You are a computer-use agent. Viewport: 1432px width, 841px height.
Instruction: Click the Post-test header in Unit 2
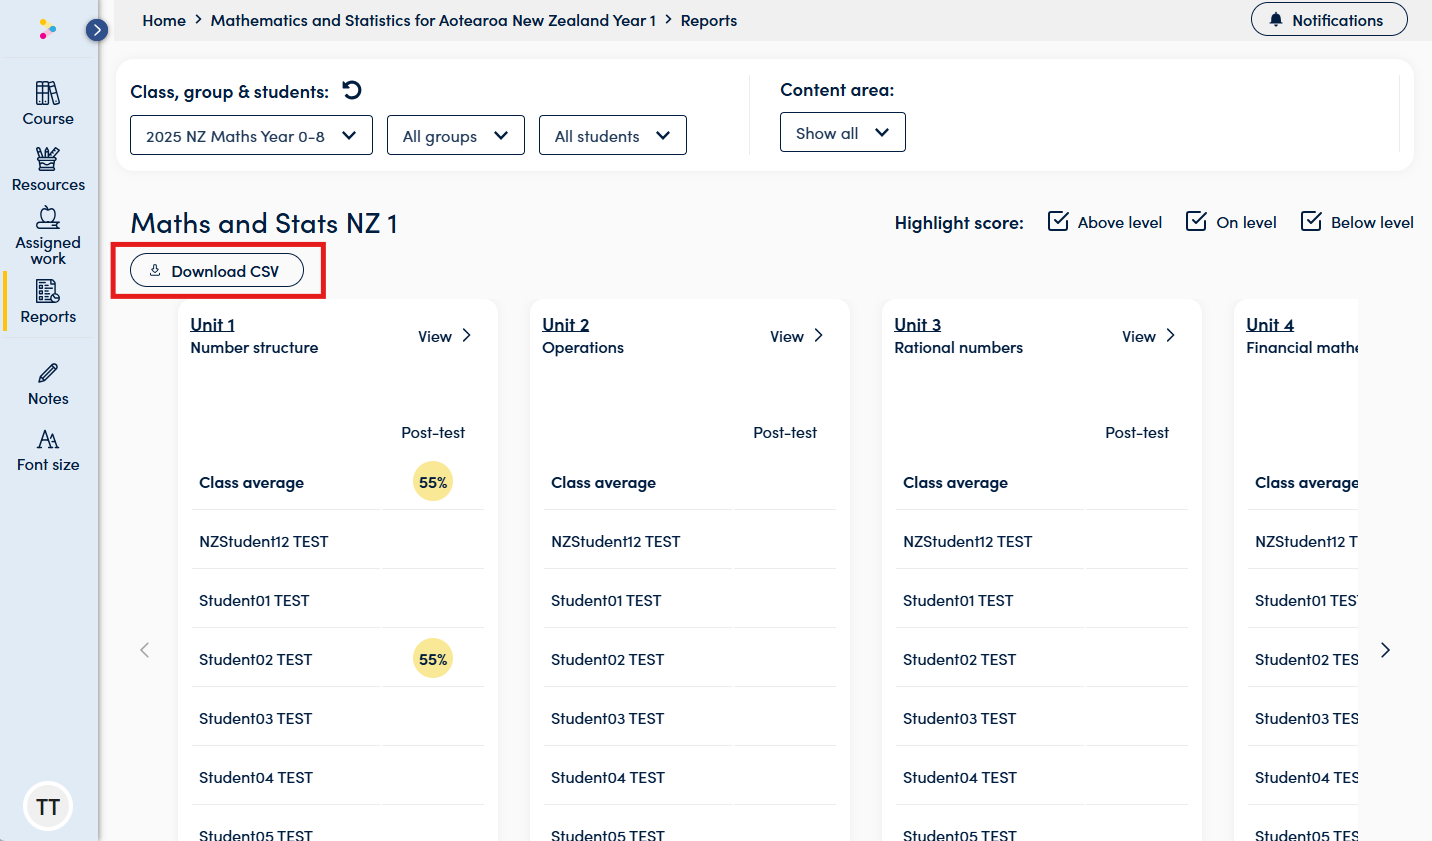tap(785, 432)
